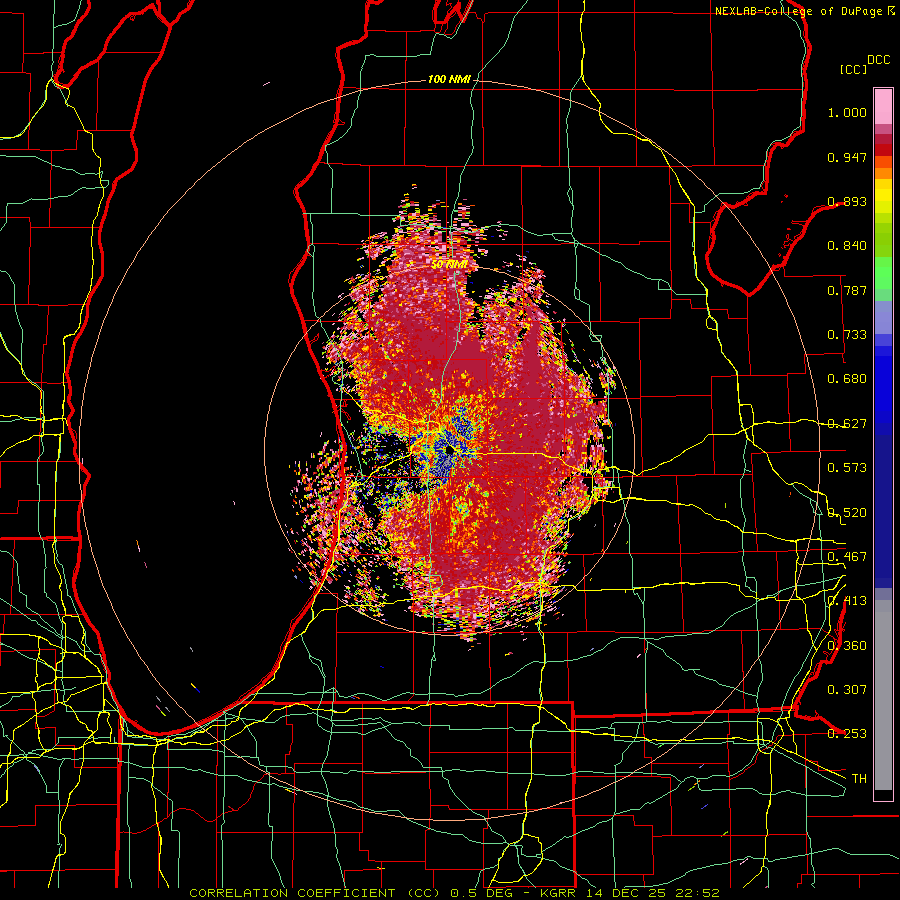Click the TH threshold label
Image resolution: width=900 pixels, height=900 pixels.
click(x=859, y=779)
